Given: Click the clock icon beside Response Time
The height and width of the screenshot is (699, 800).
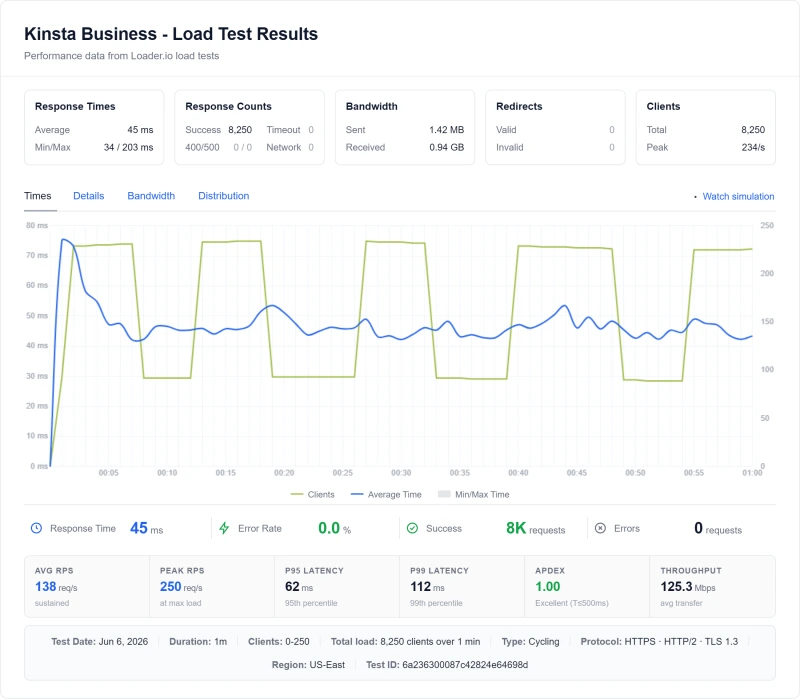Looking at the screenshot, I should click(x=36, y=528).
